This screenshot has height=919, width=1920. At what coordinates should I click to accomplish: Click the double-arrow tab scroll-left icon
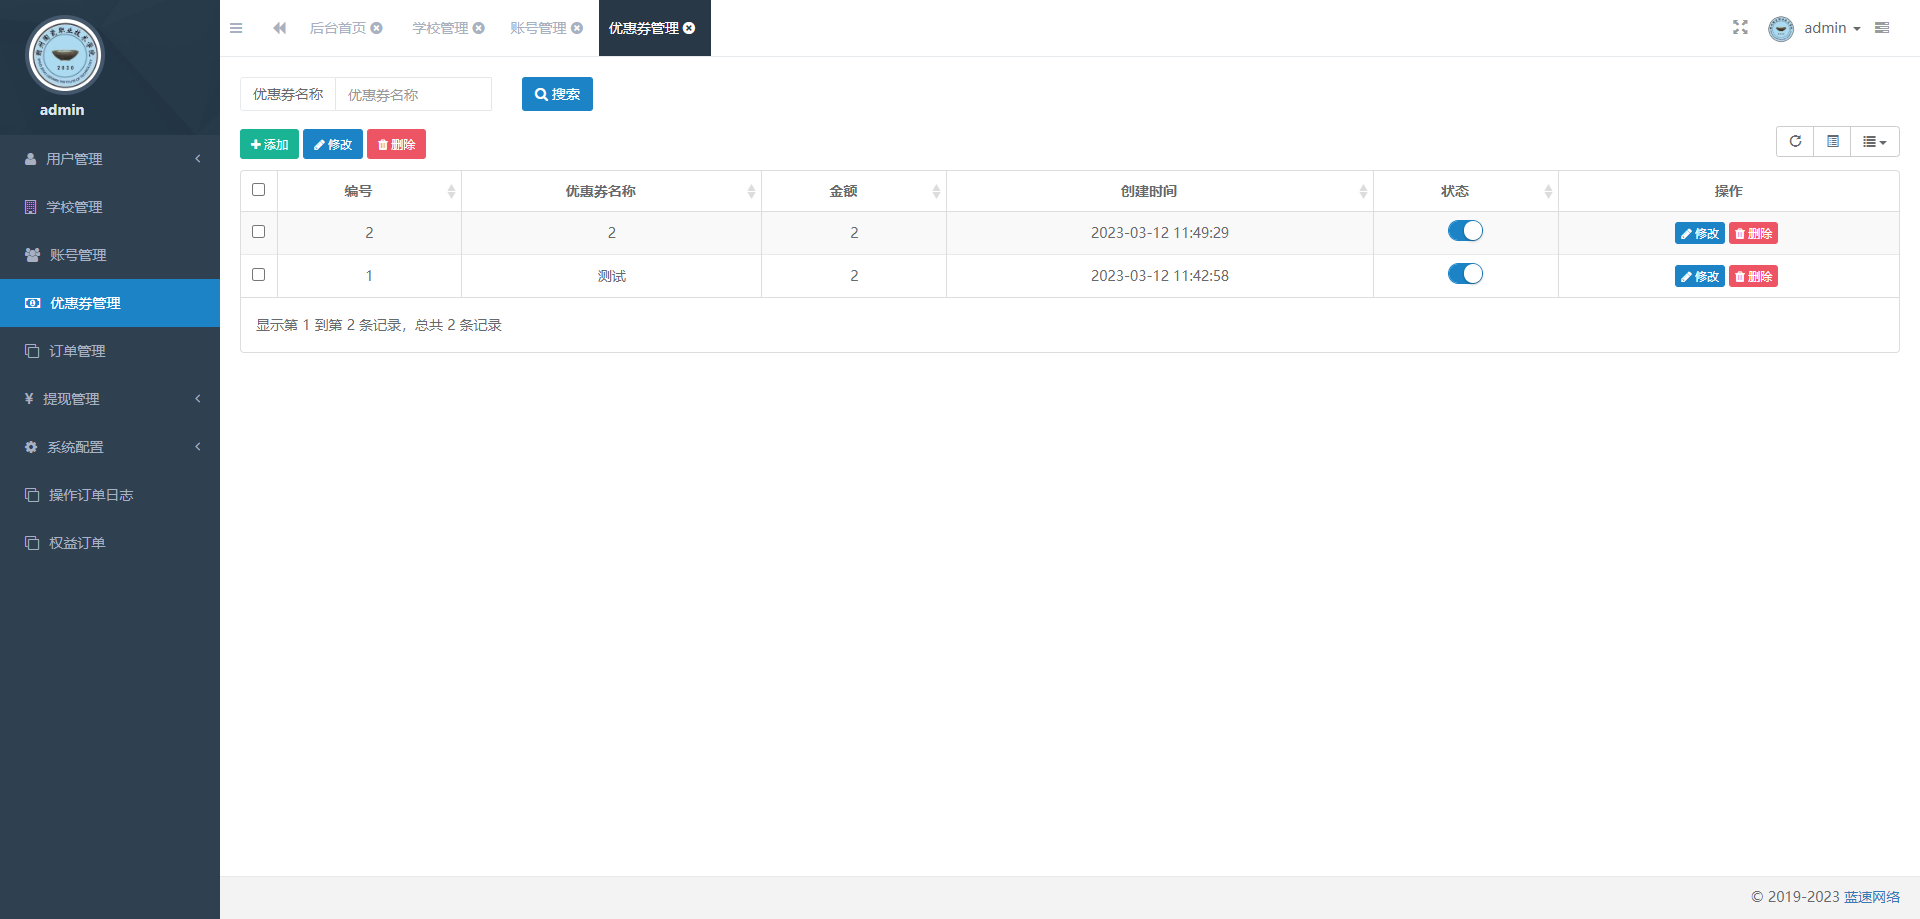click(x=279, y=28)
